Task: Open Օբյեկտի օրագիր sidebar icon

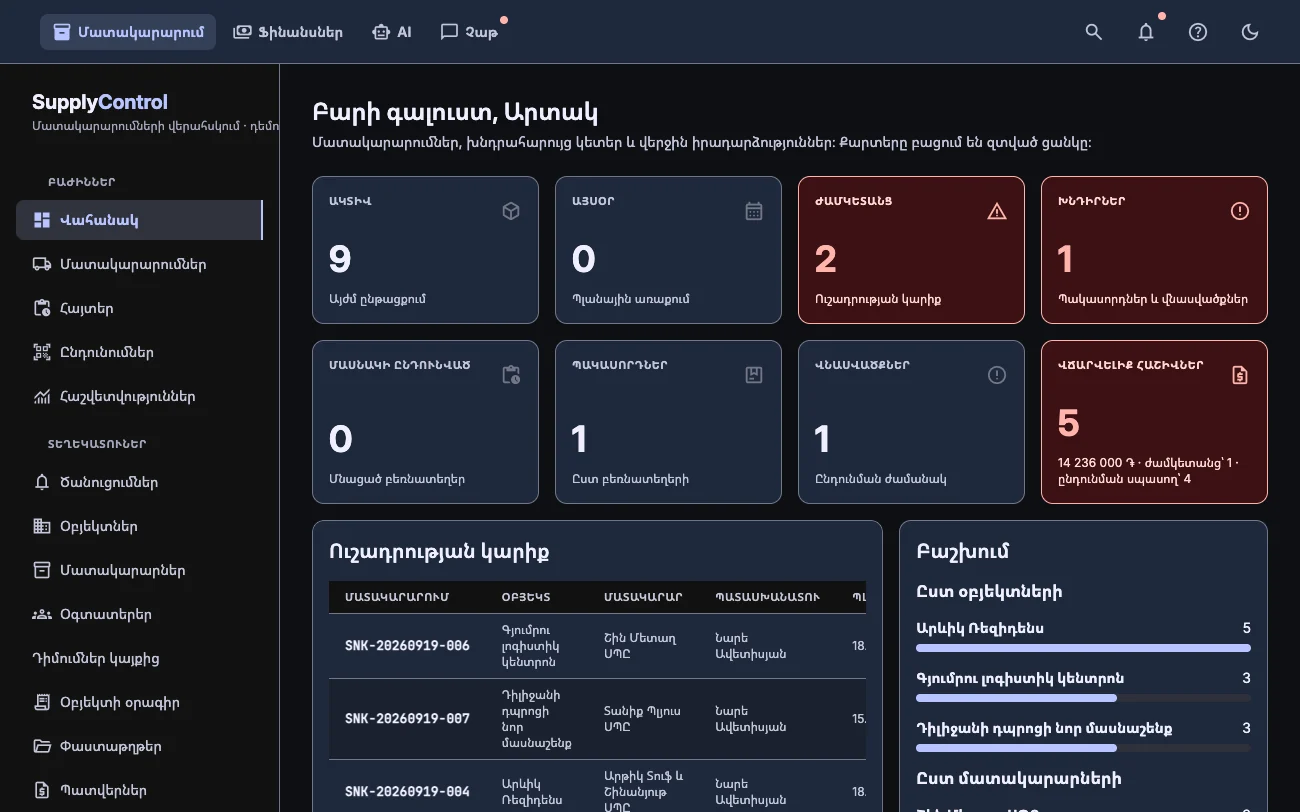Action: click(x=42, y=702)
